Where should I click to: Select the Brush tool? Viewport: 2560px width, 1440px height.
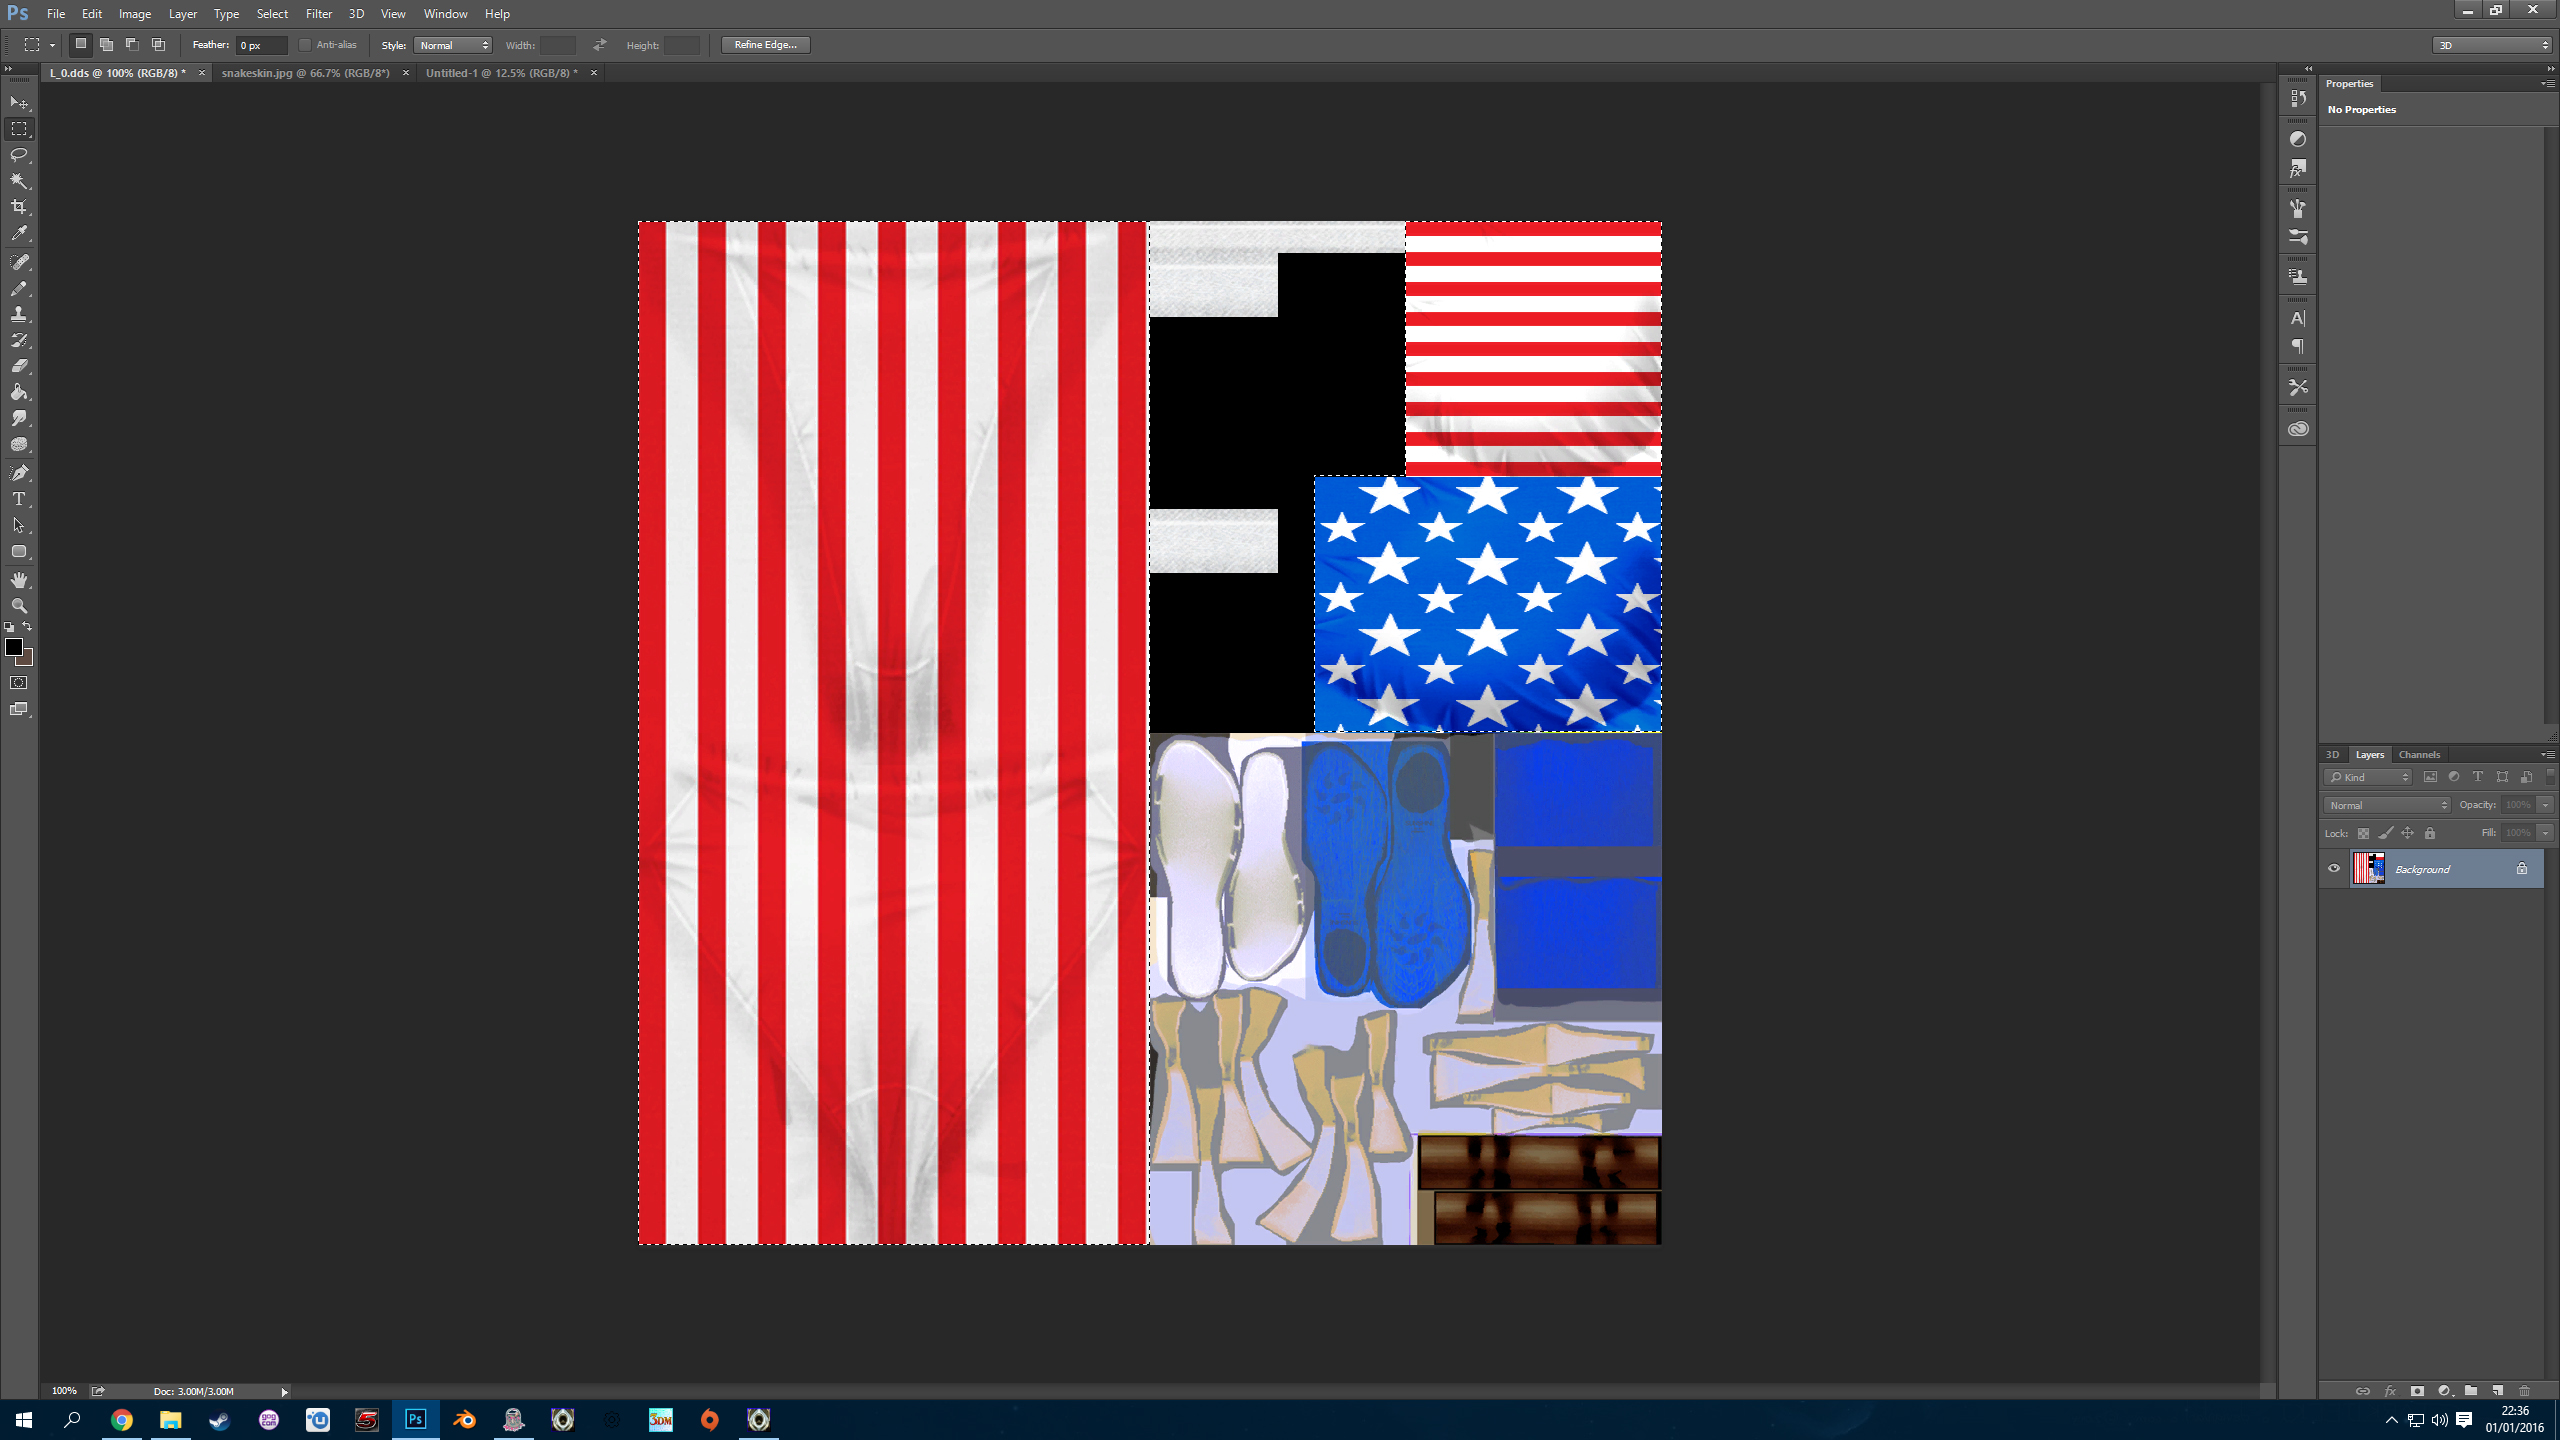[19, 288]
